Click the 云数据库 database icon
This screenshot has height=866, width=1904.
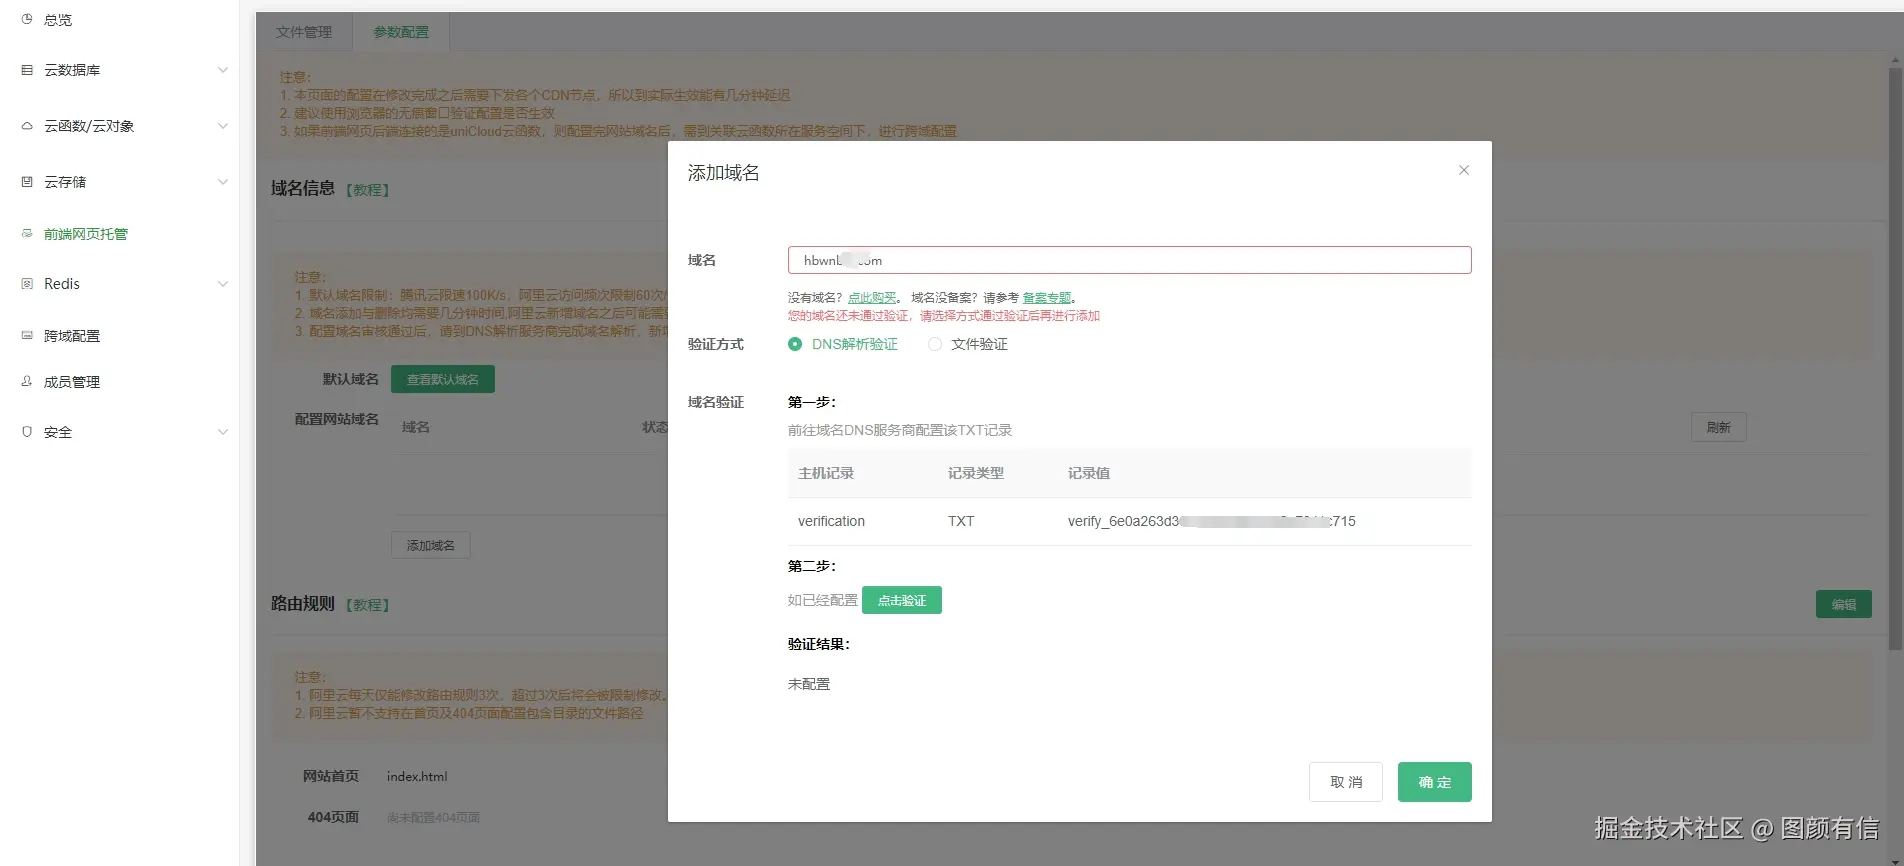27,70
